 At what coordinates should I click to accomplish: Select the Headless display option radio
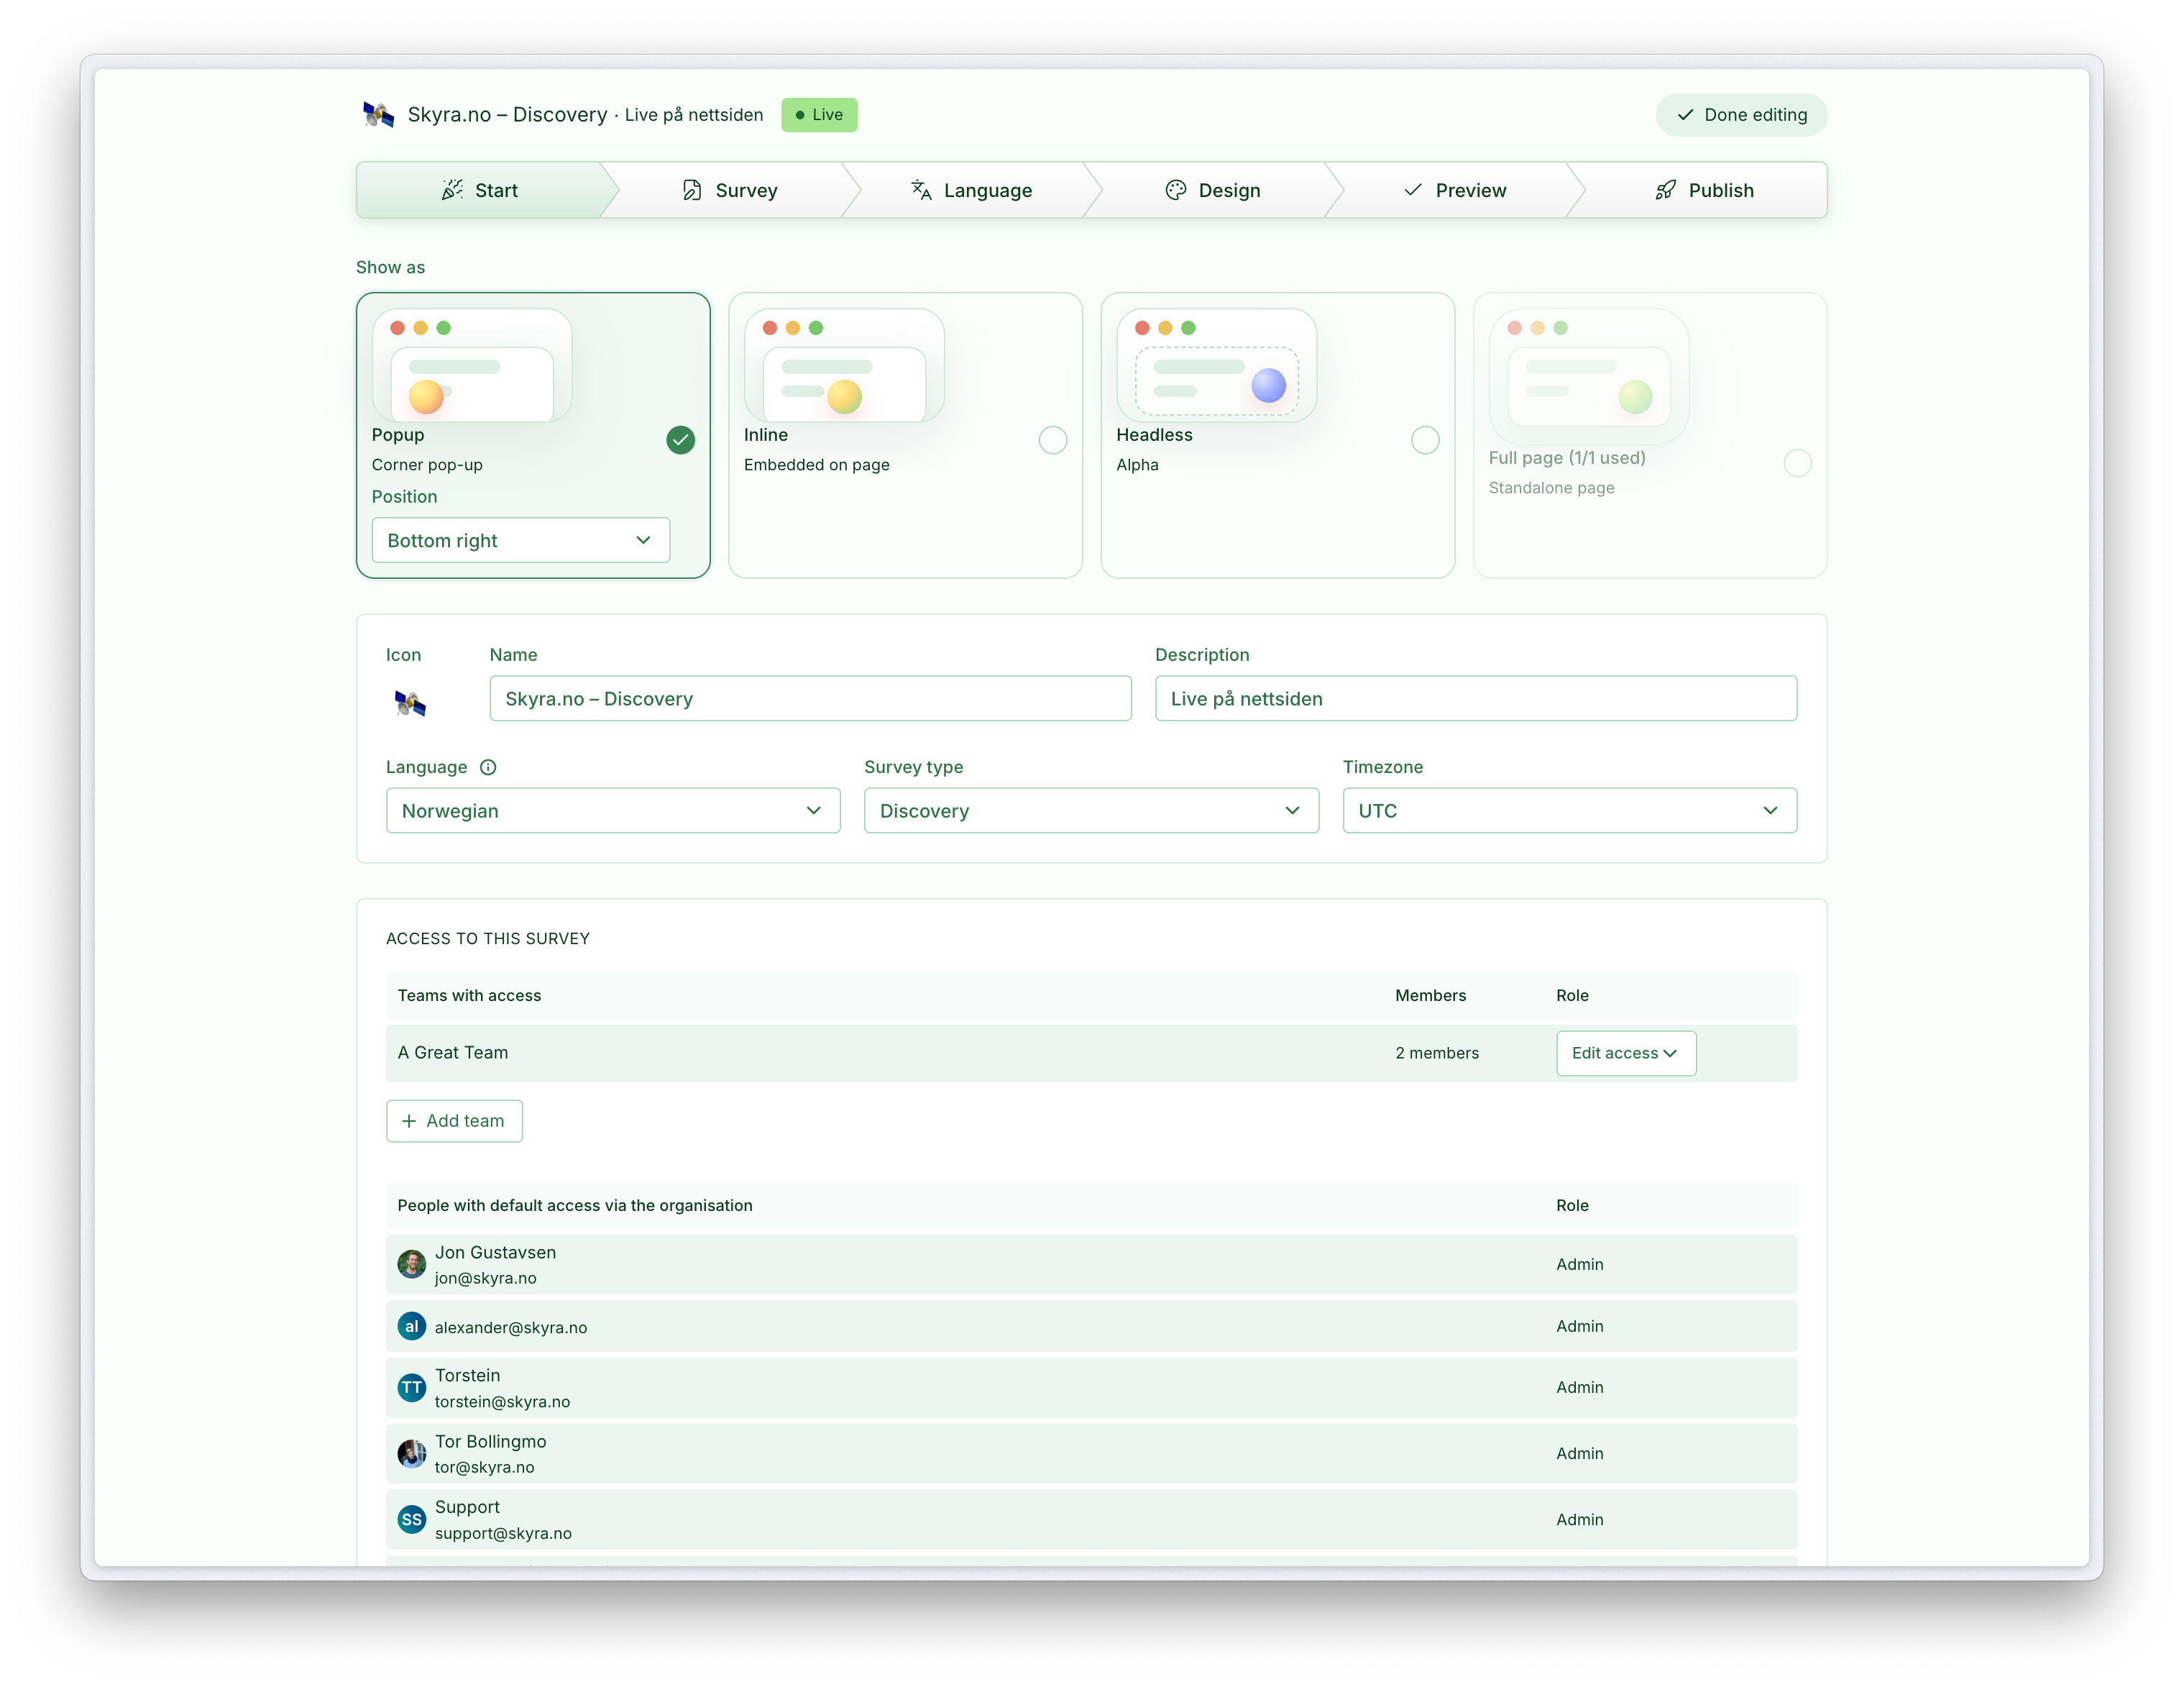coord(1425,440)
